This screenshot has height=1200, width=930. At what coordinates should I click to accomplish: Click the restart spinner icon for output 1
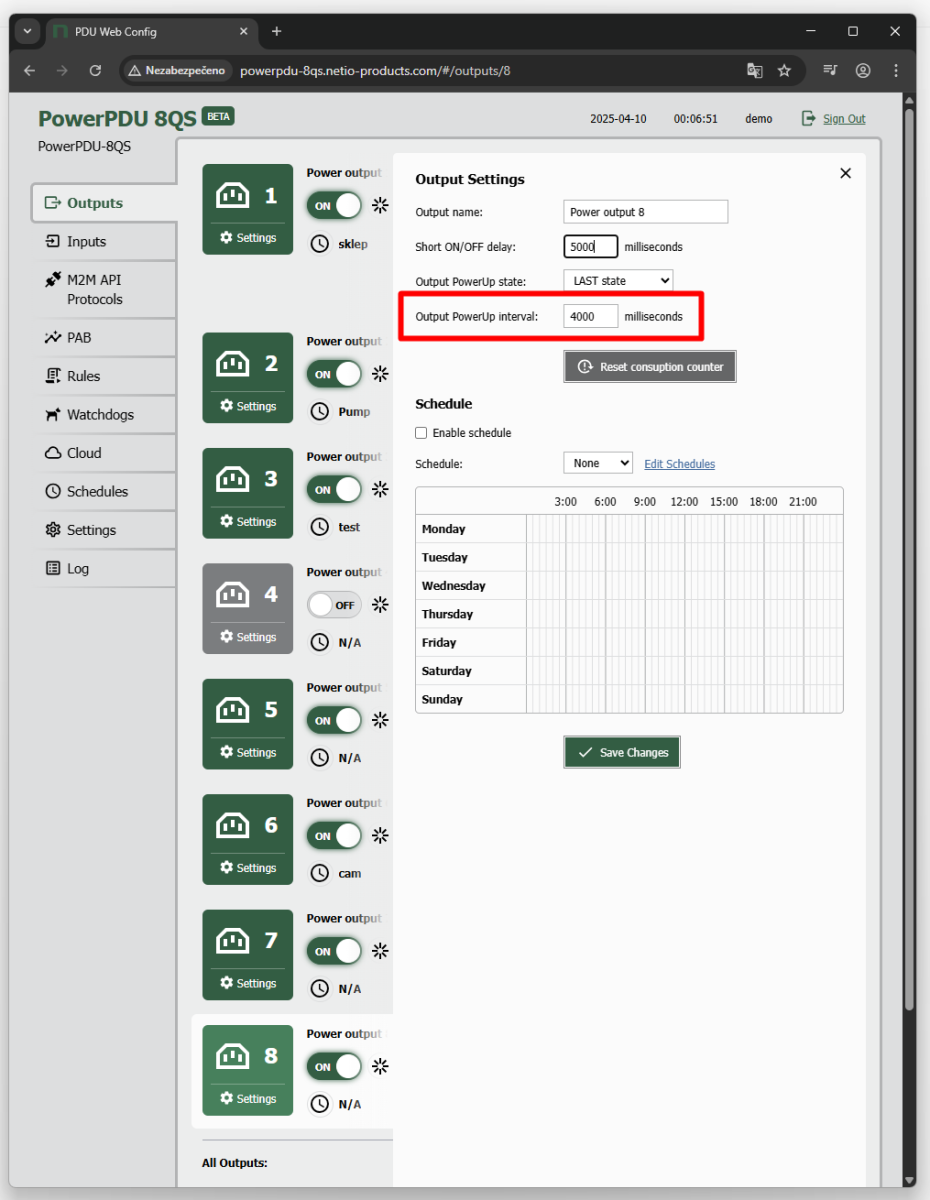pos(380,205)
